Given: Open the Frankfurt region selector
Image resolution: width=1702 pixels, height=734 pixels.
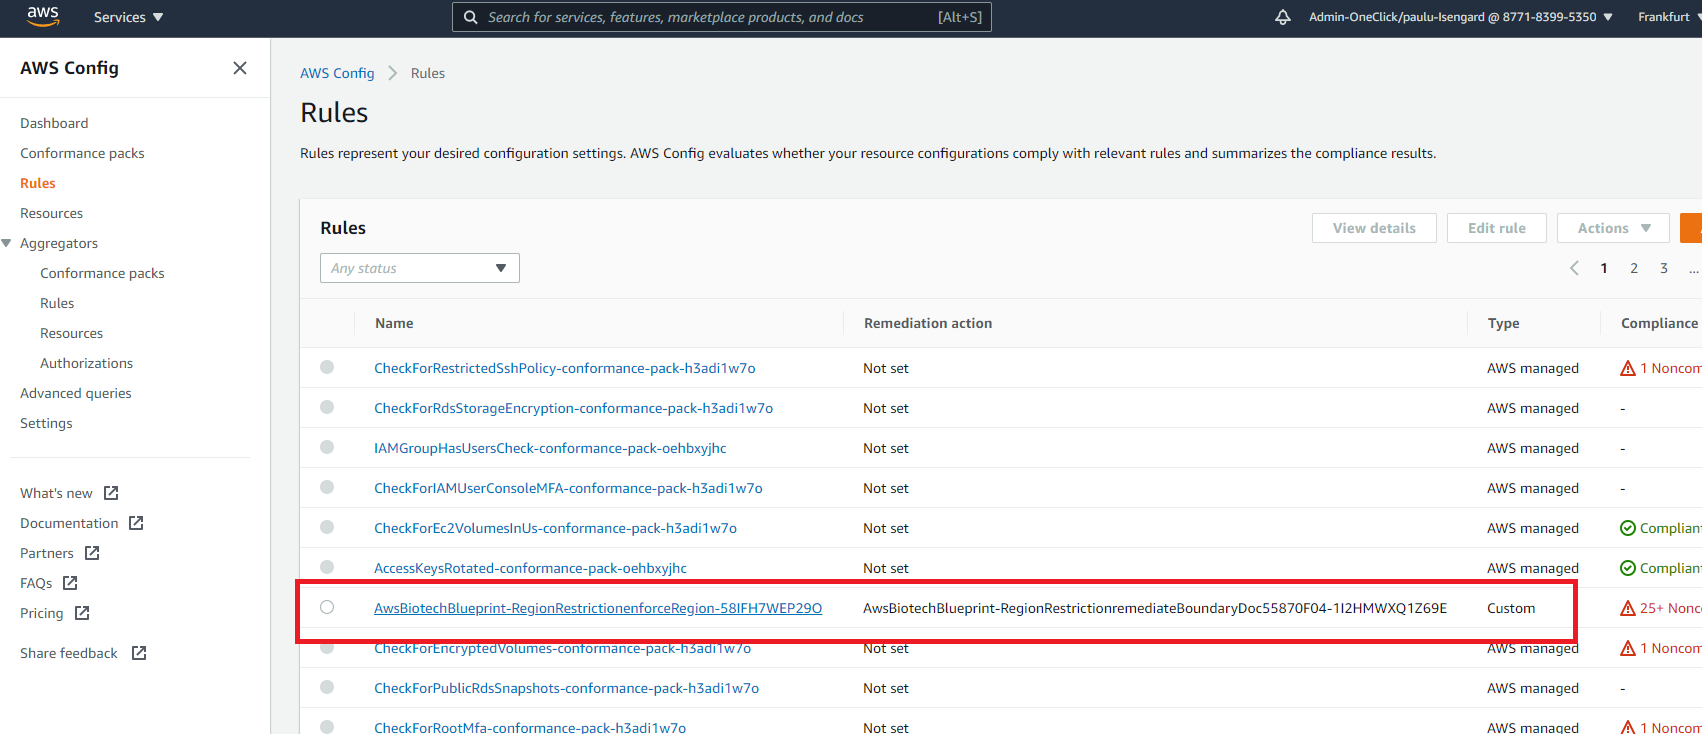Looking at the screenshot, I should point(1668,17).
